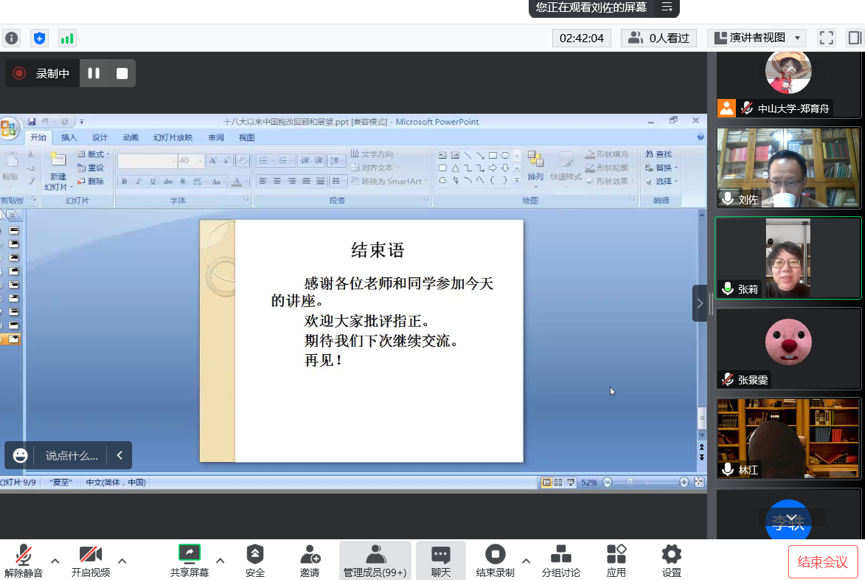This screenshot has height=580, width=865.
Task: Open meeting 设置 settings
Action: click(671, 560)
